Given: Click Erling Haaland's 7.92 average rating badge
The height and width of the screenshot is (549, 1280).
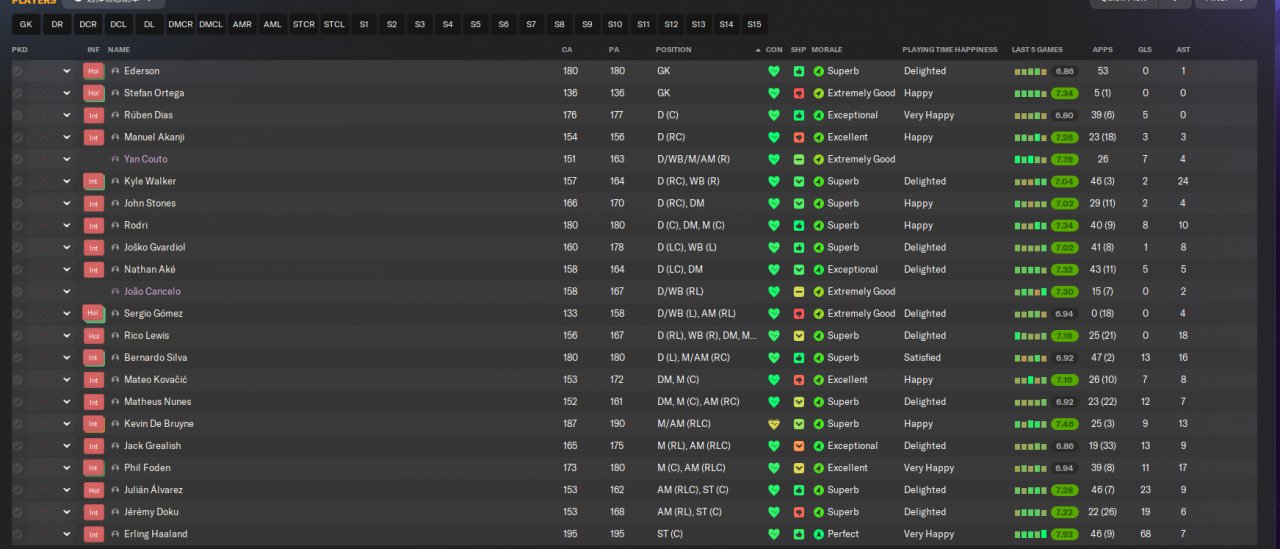Looking at the screenshot, I should point(1064,534).
